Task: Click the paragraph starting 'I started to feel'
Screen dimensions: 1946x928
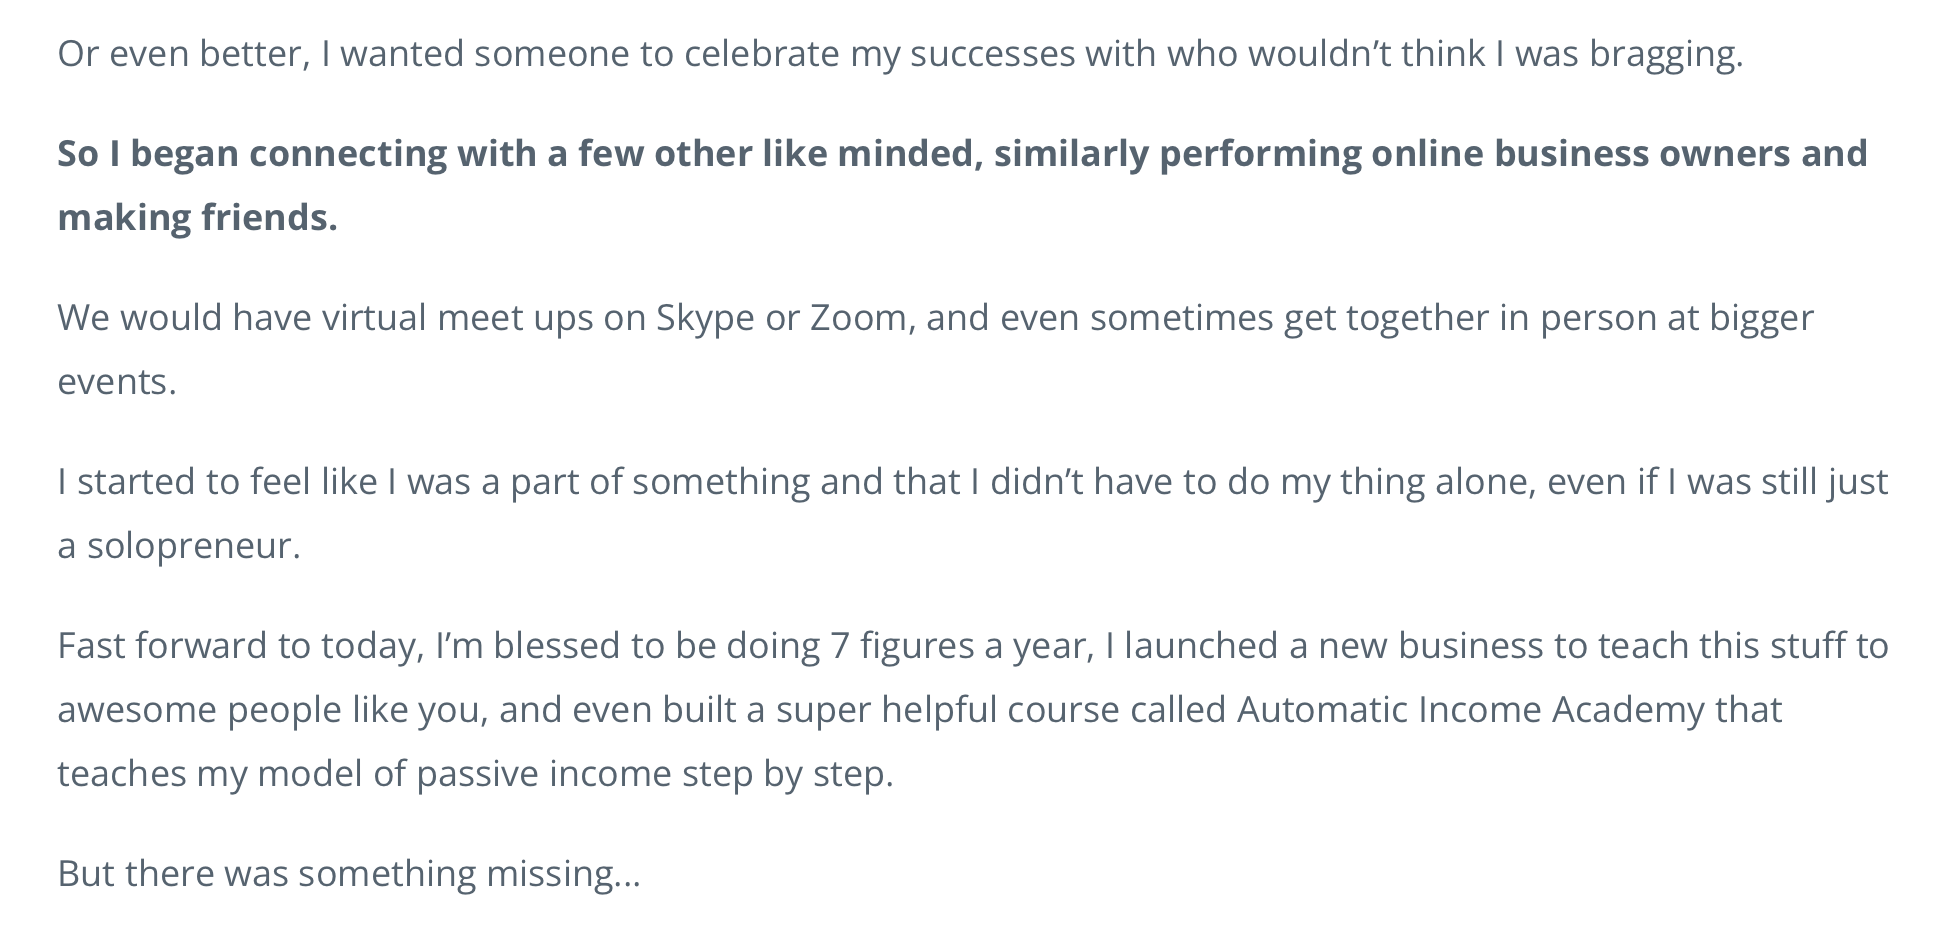Action: click(970, 482)
